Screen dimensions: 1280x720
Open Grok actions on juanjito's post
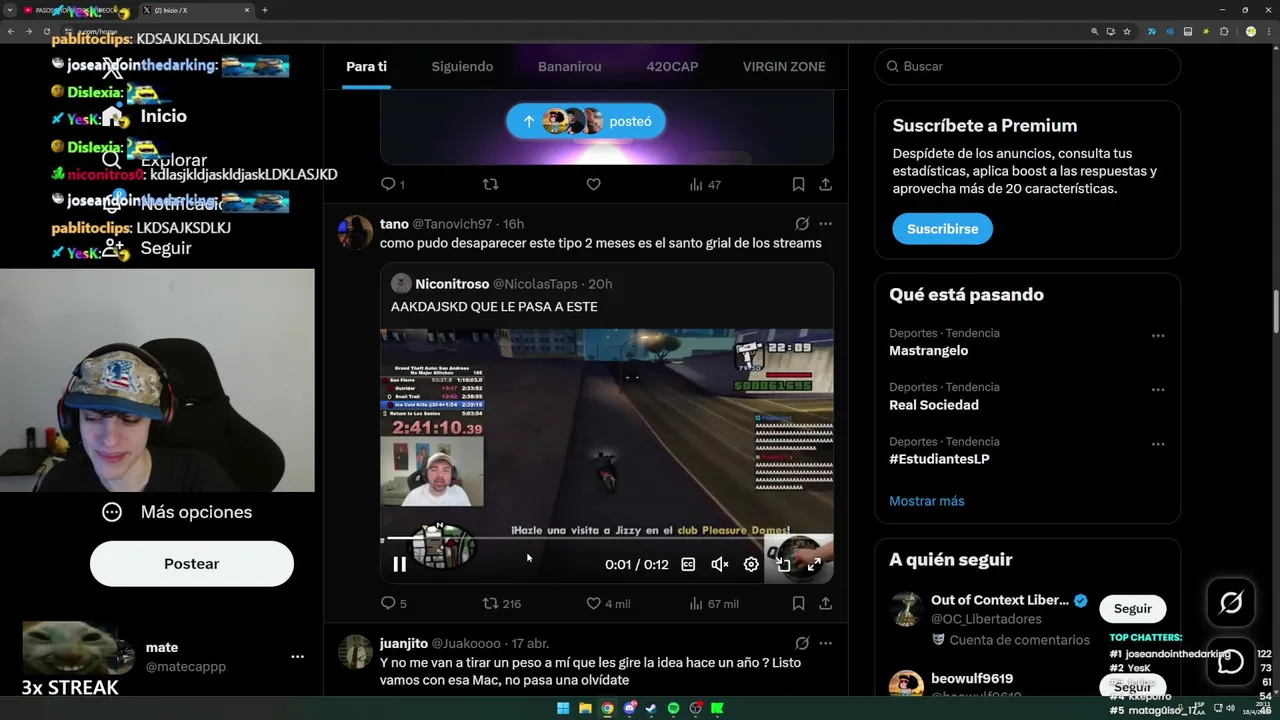[x=802, y=643]
